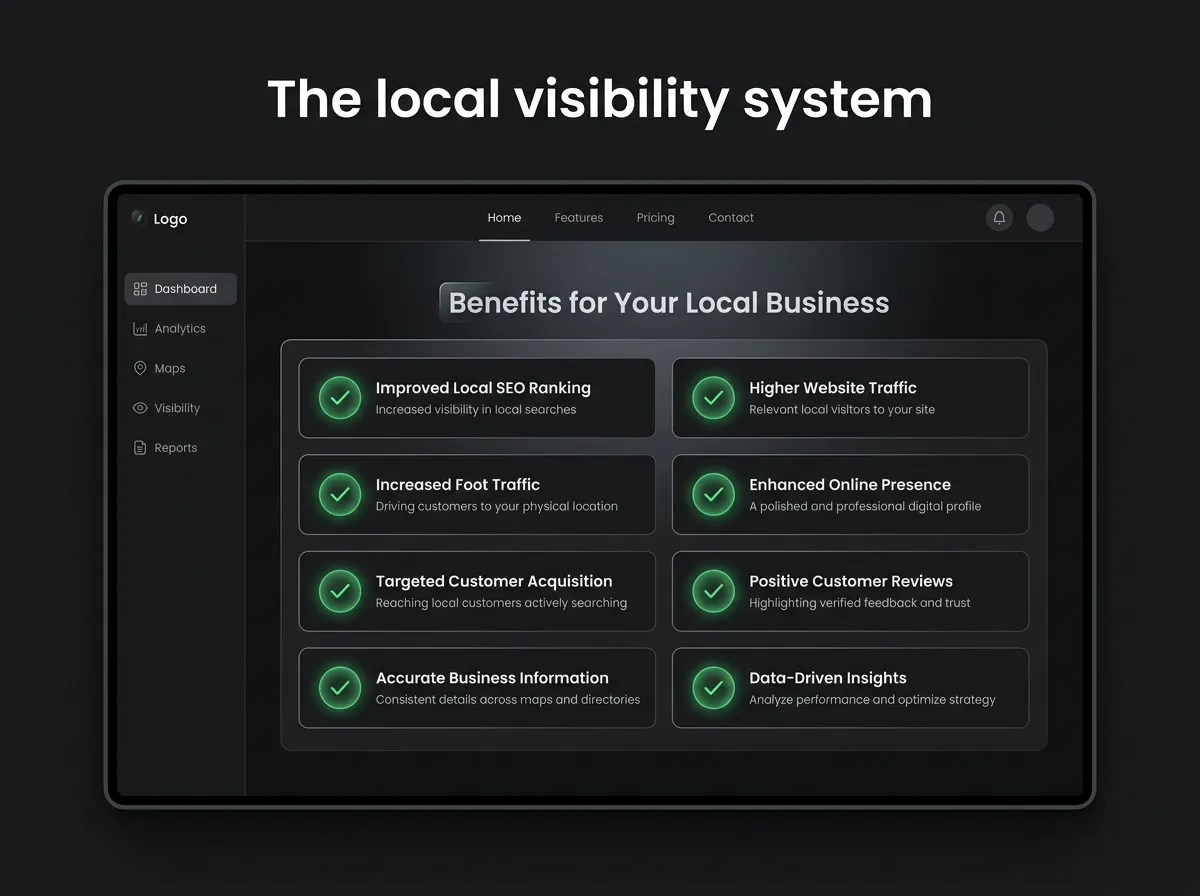Click the checkmark beside Positive Customer Reviews
Viewport: 1200px width, 896px height.
713,591
